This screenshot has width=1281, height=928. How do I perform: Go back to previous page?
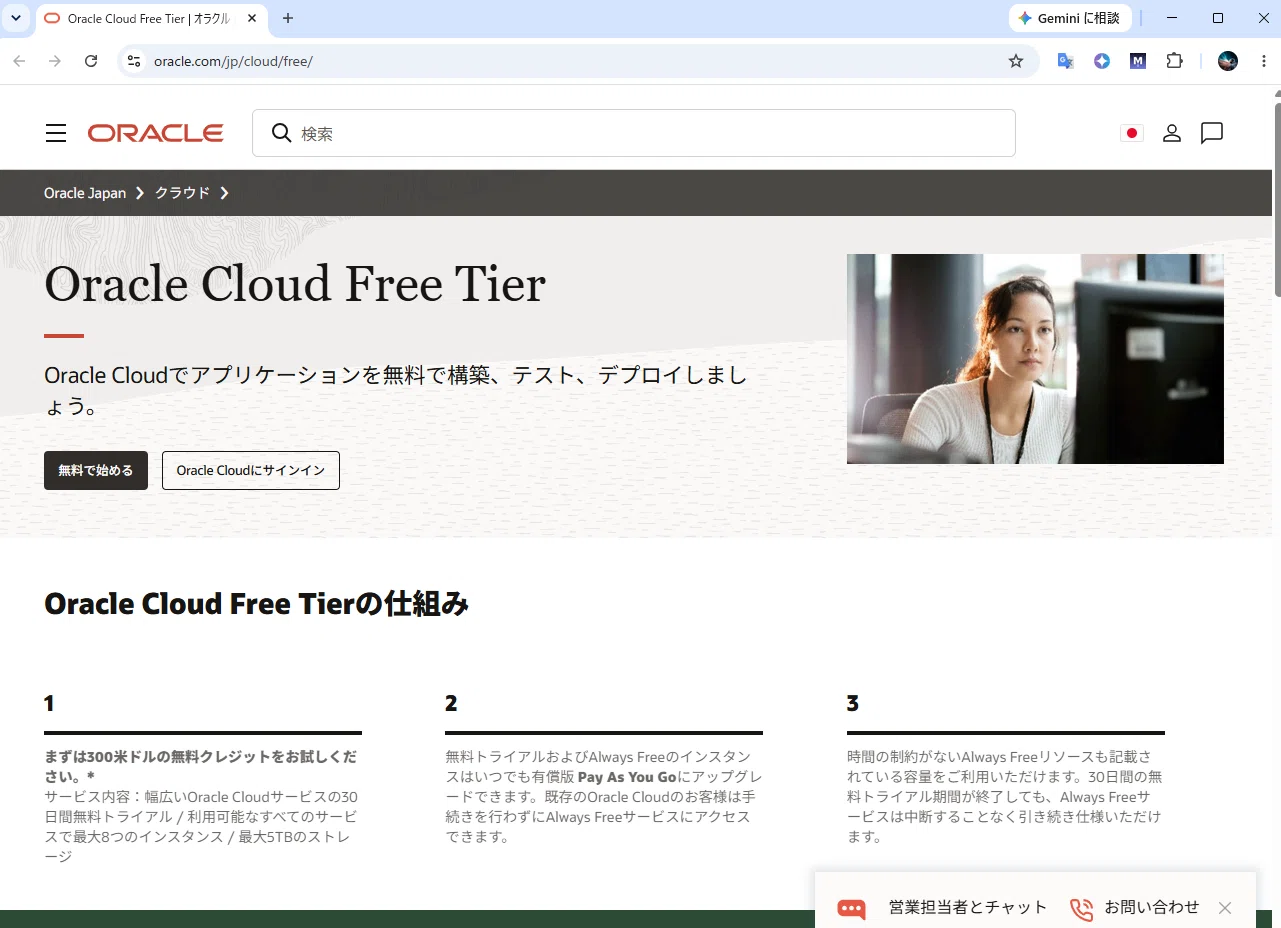(x=19, y=61)
